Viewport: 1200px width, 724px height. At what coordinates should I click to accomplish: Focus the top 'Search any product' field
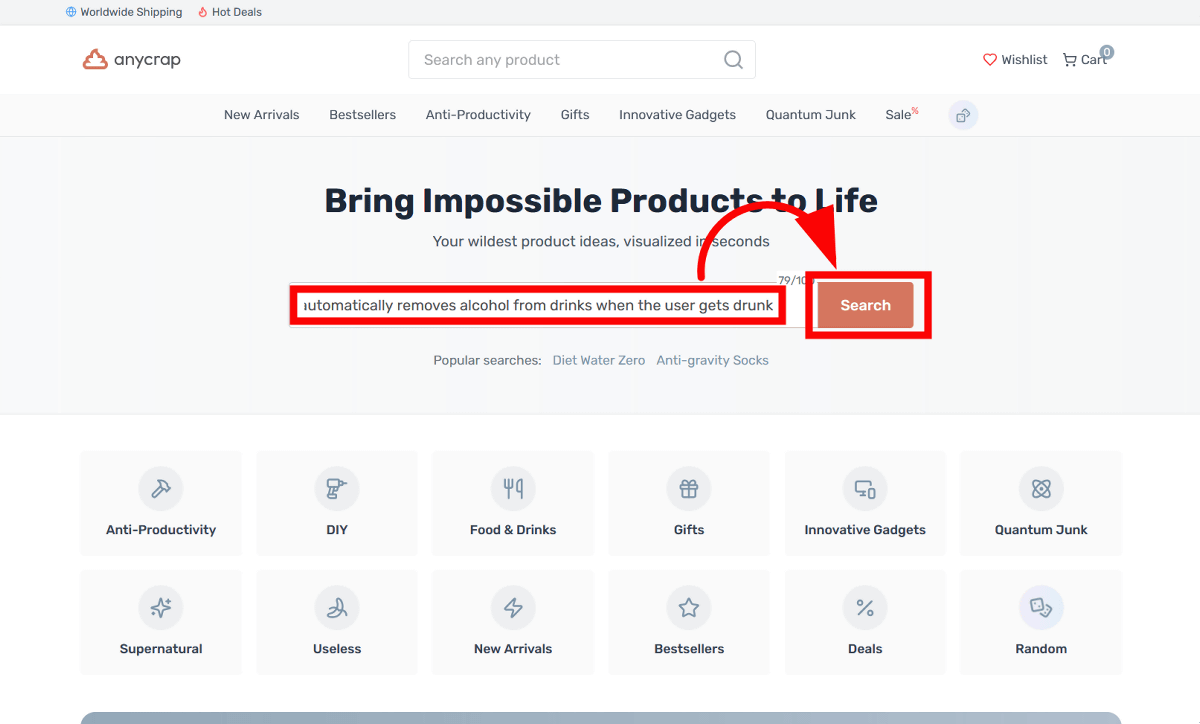pos(565,60)
